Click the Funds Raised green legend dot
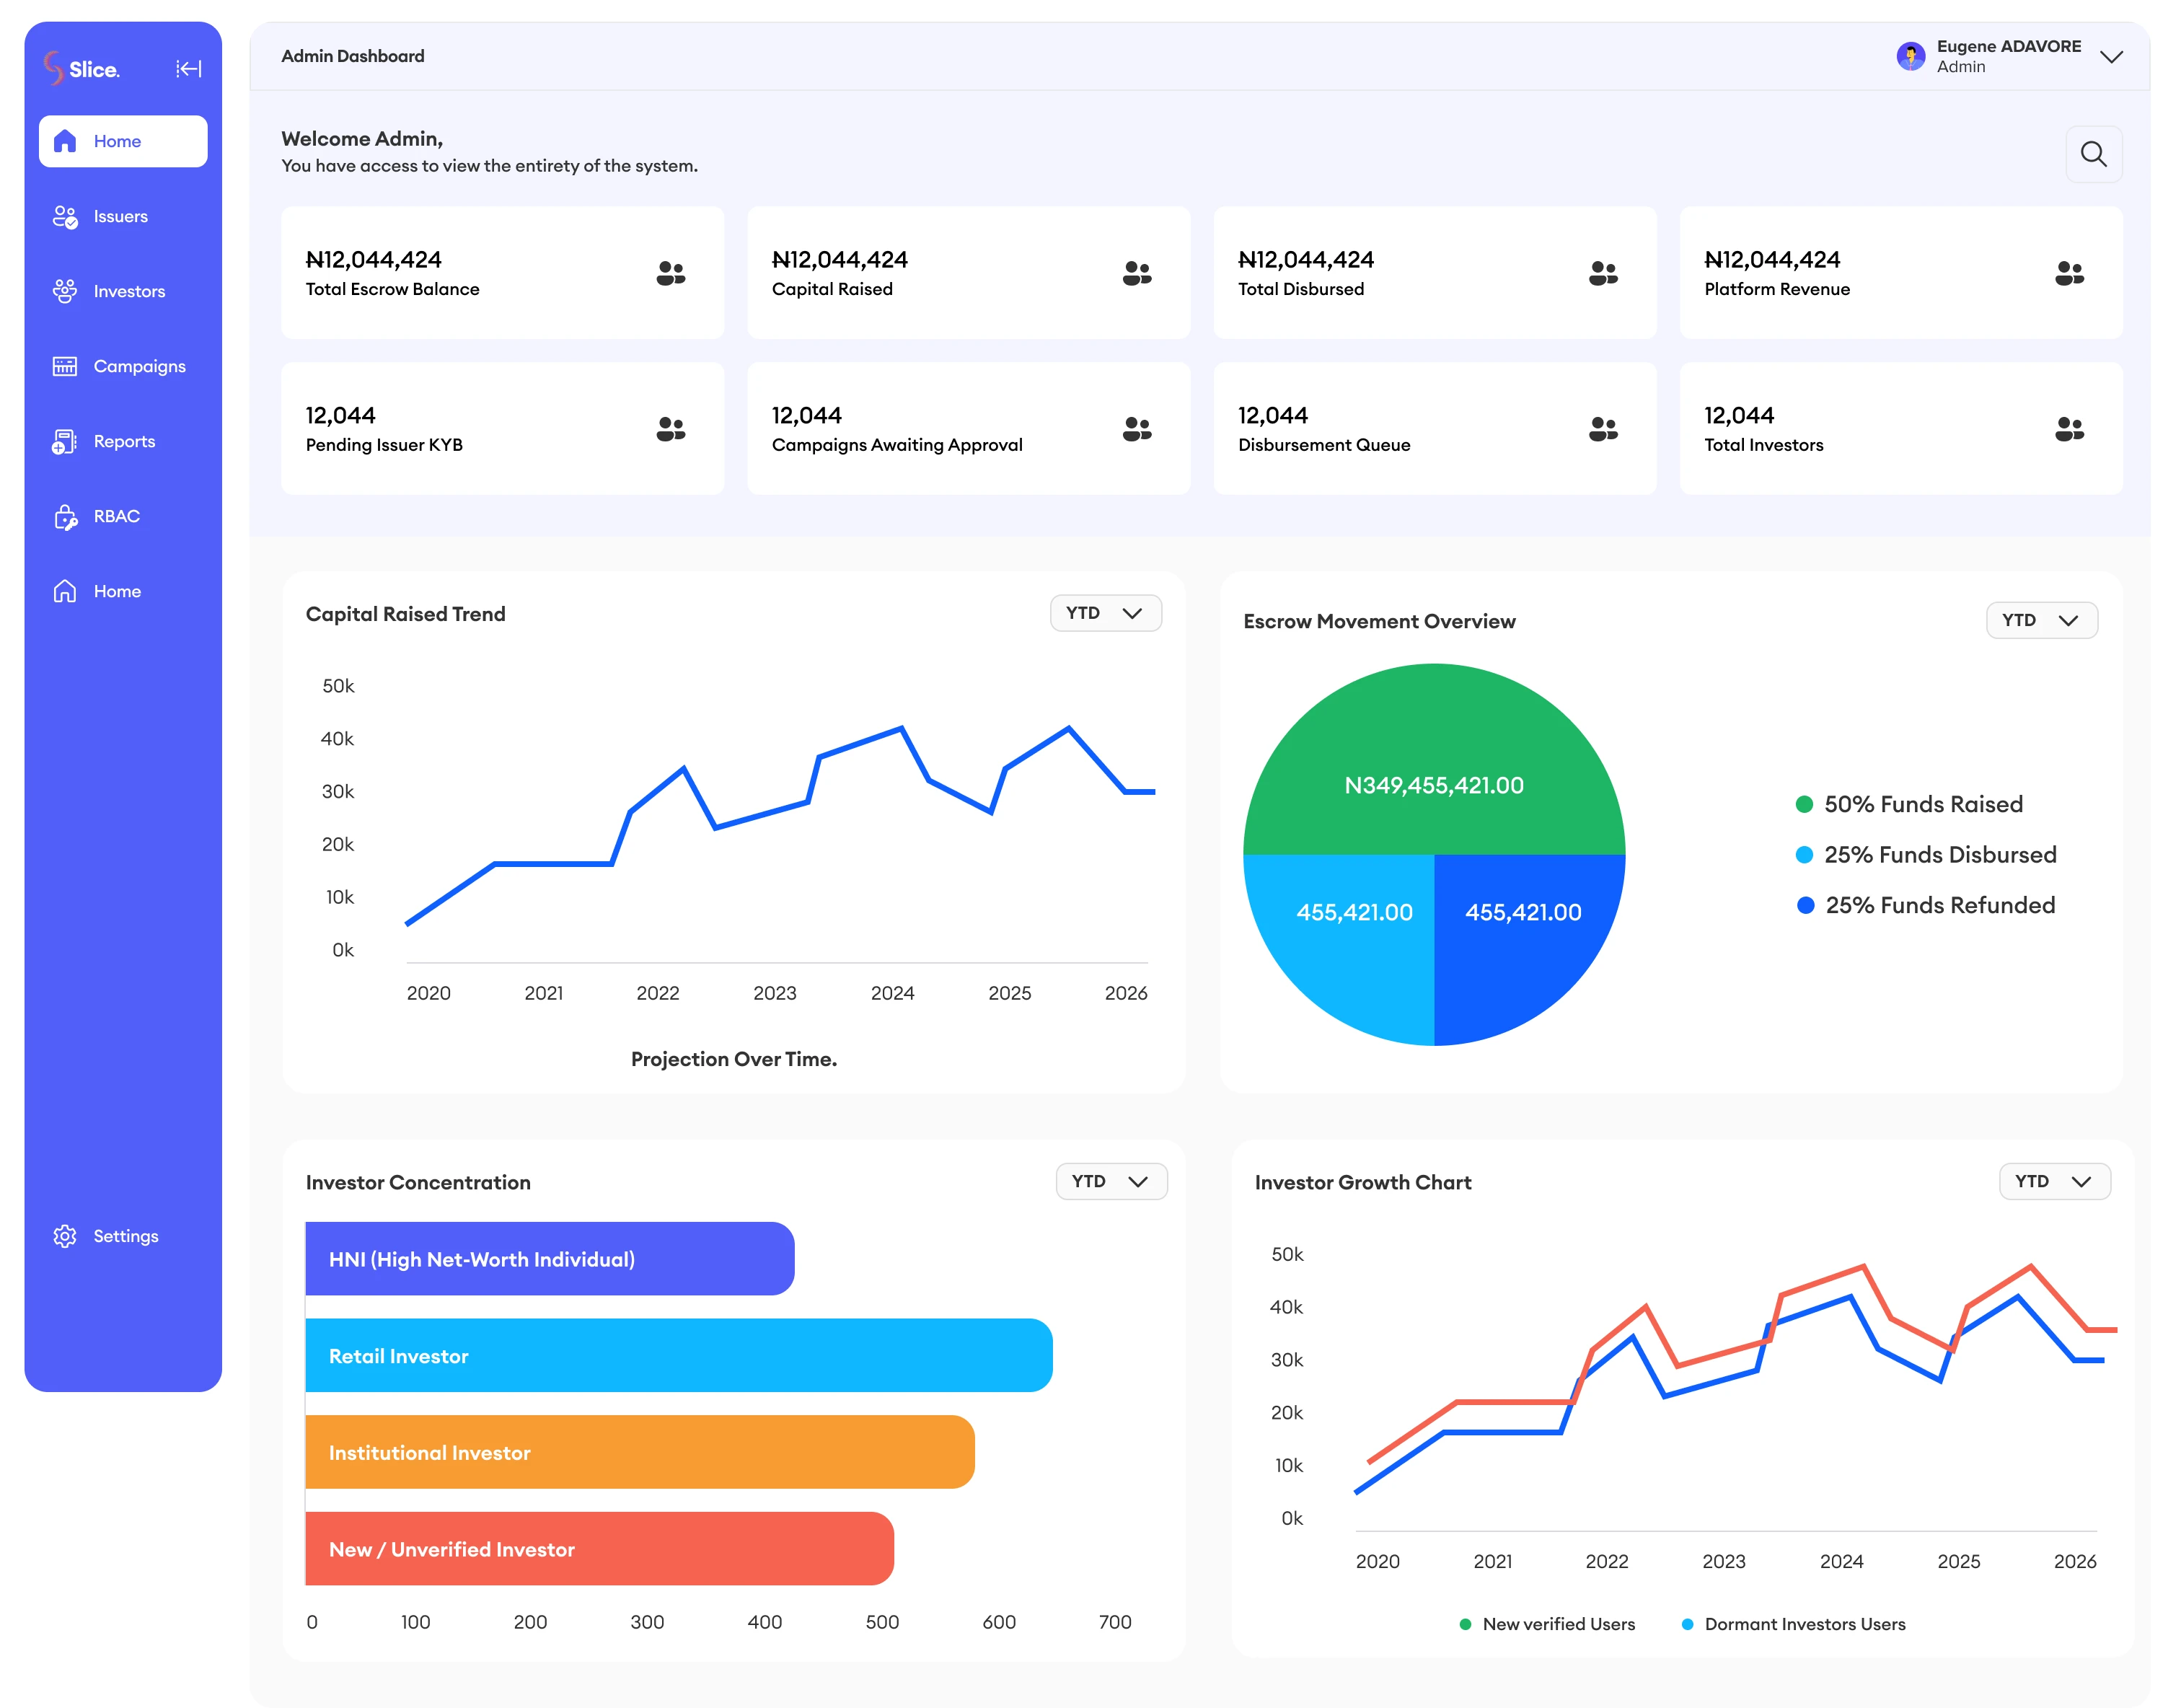The height and width of the screenshot is (1708, 2181). [x=1804, y=804]
